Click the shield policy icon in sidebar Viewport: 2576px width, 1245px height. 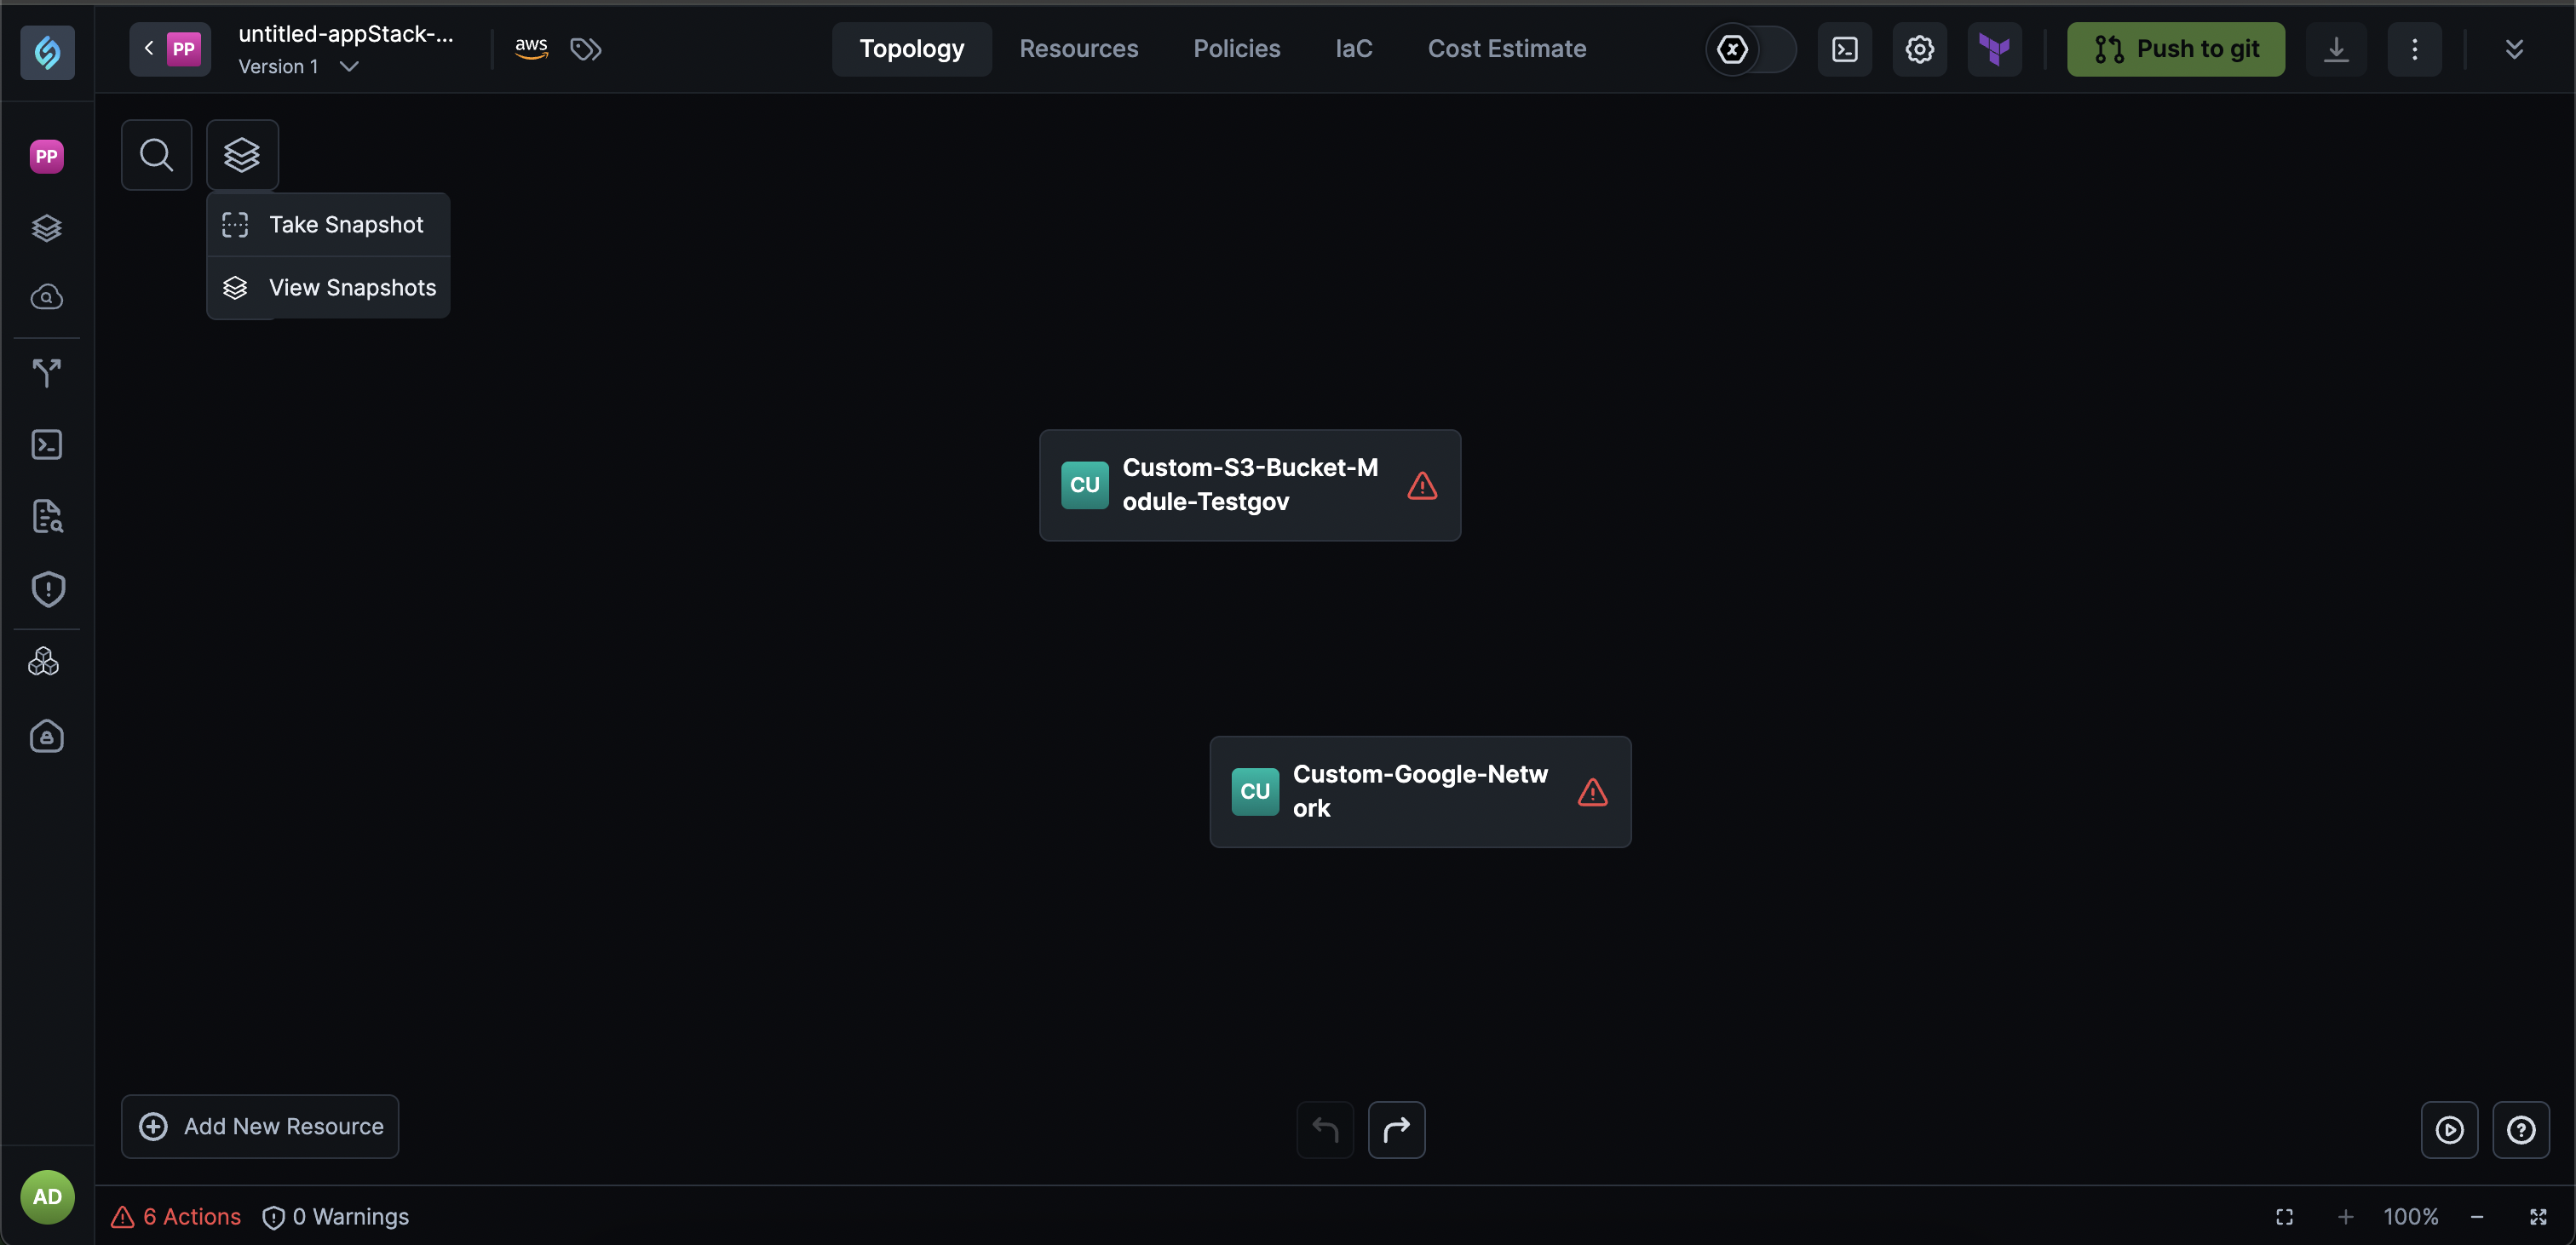[x=47, y=589]
